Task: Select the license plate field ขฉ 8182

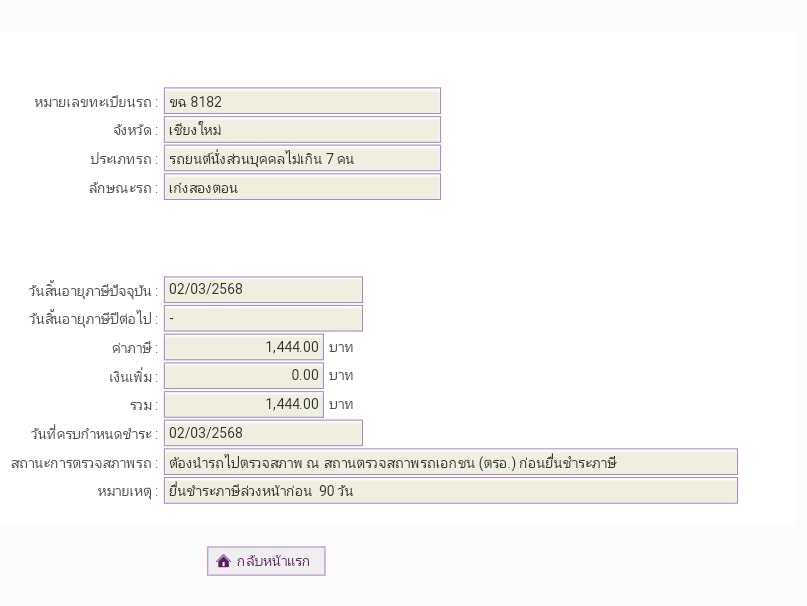Action: tap(302, 101)
